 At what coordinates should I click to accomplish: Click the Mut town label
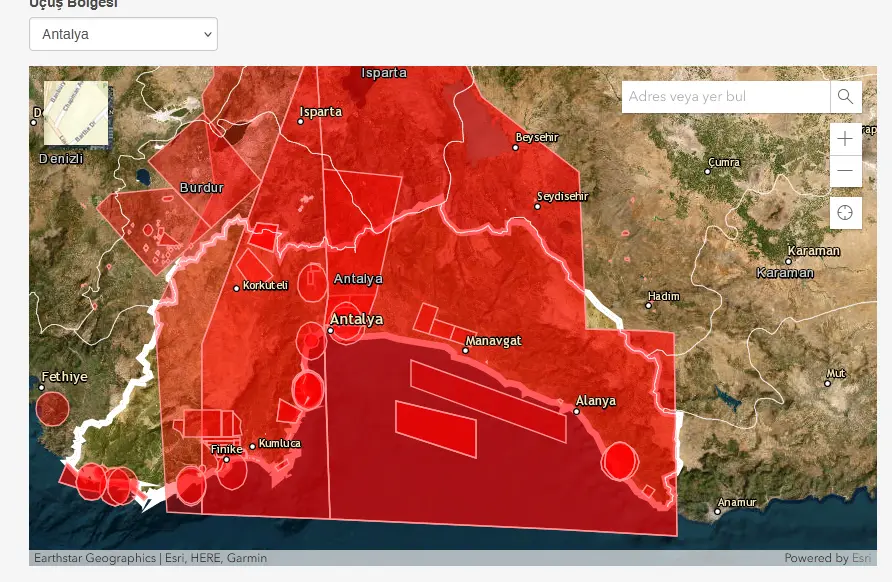(x=836, y=373)
